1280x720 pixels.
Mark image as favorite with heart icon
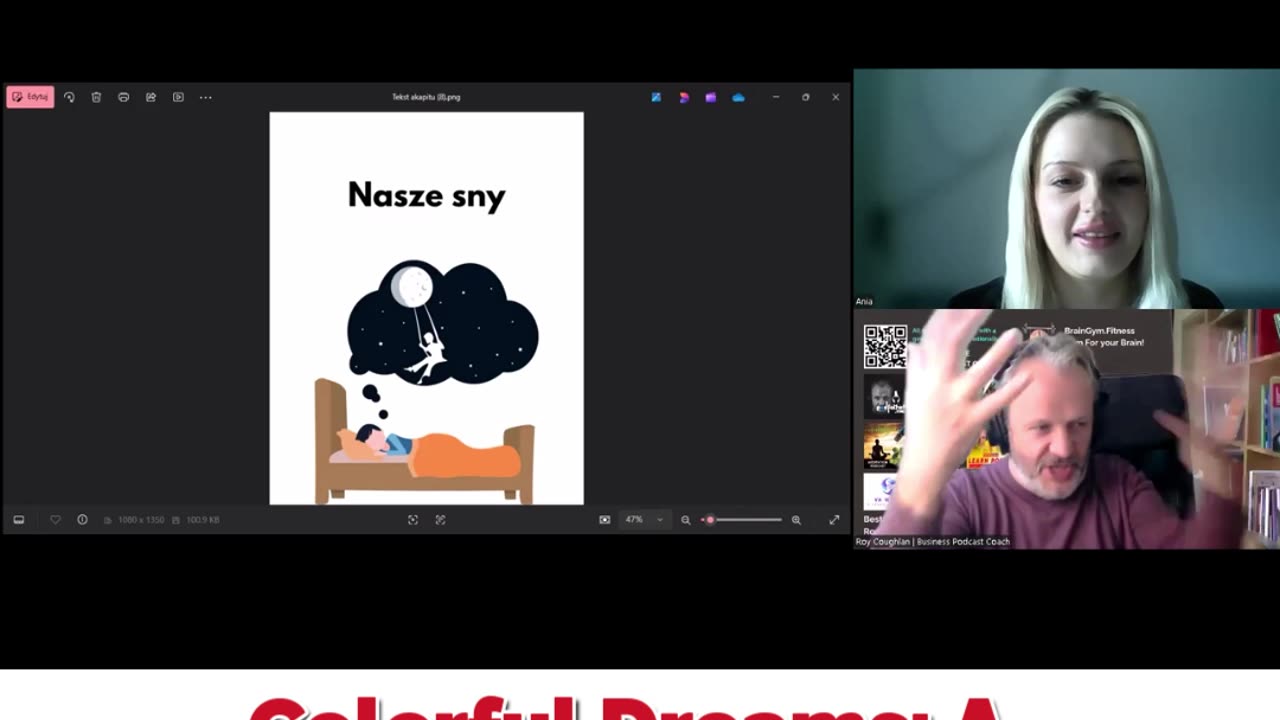[x=55, y=520]
